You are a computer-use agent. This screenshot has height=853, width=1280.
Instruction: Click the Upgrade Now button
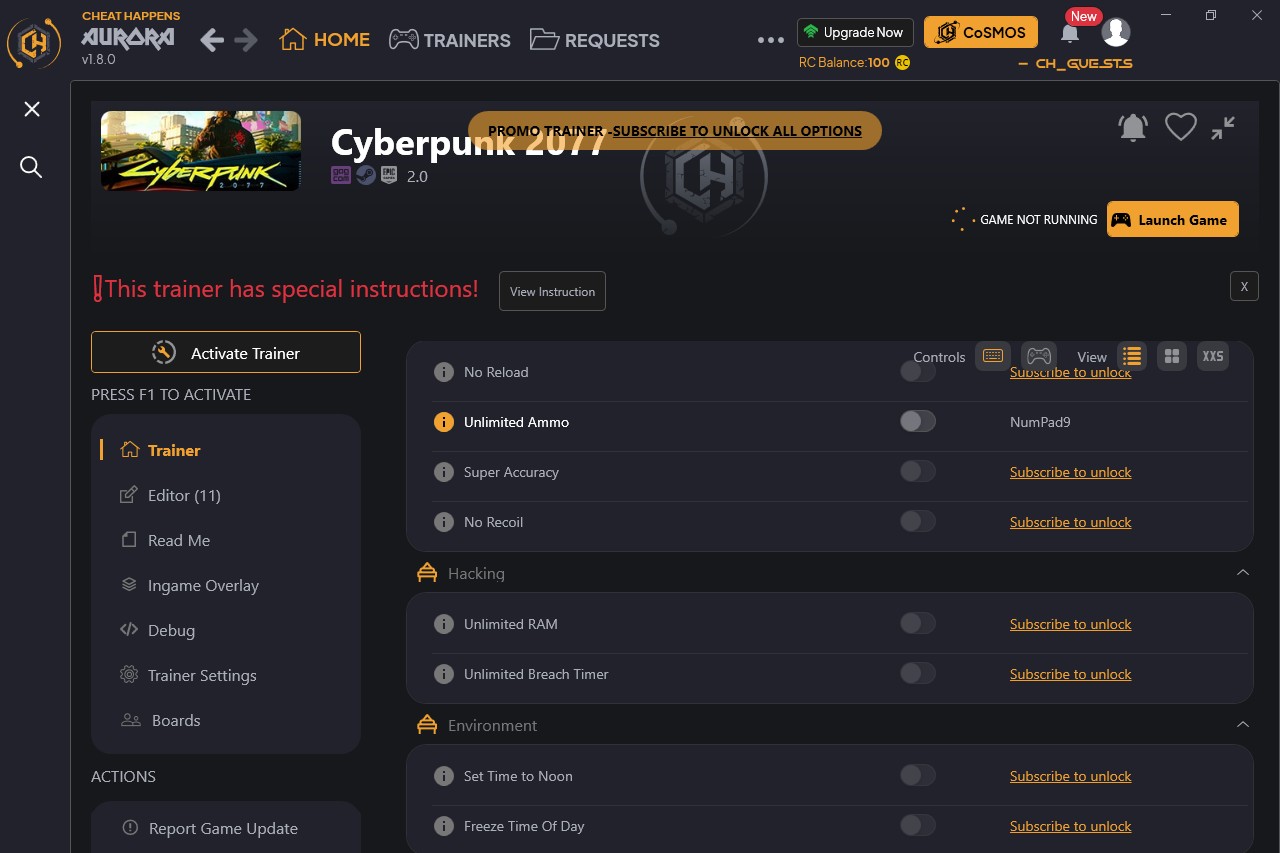[x=855, y=32]
